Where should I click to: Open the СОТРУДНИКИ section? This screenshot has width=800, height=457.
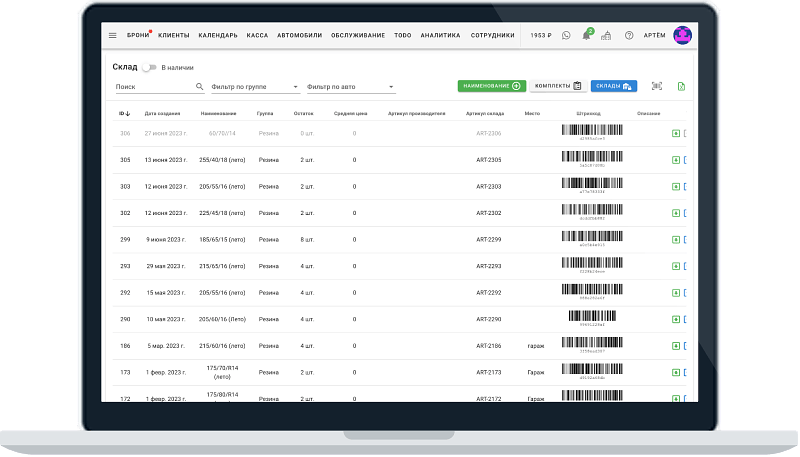tap(492, 35)
